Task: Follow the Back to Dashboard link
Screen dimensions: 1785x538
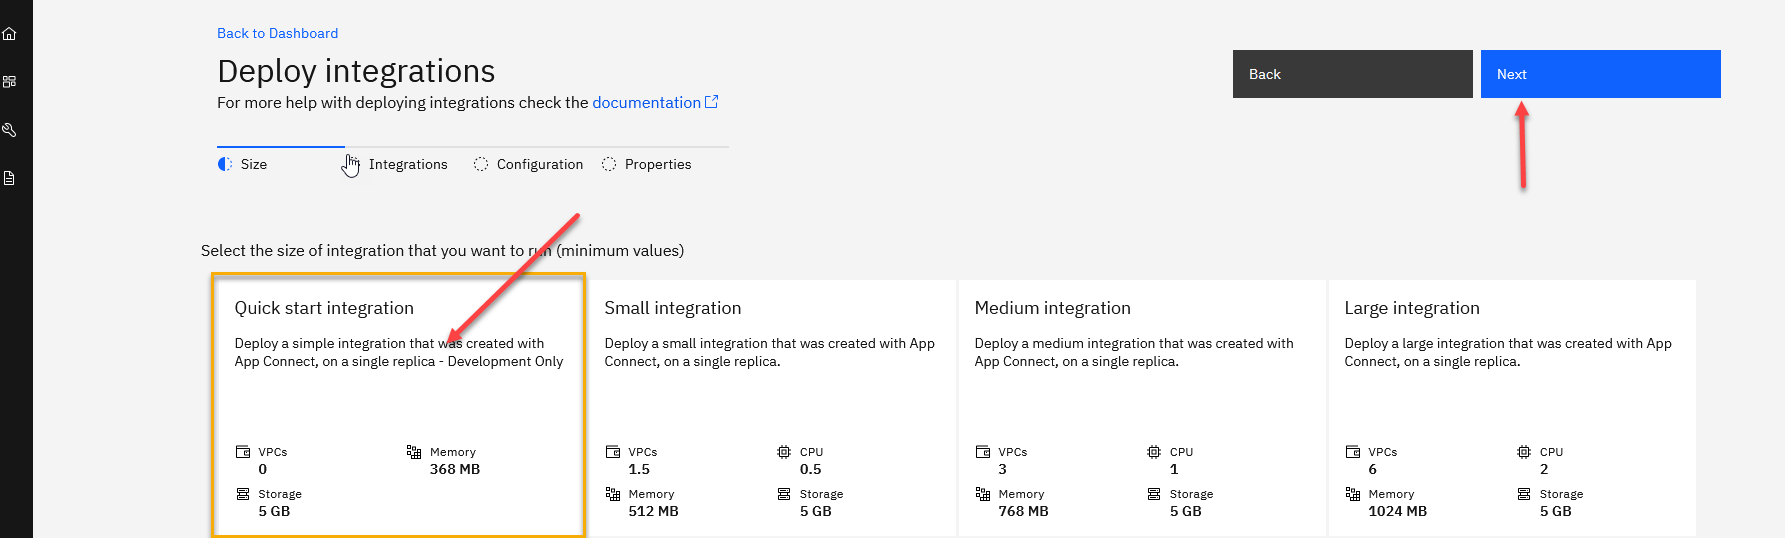Action: pos(277,33)
